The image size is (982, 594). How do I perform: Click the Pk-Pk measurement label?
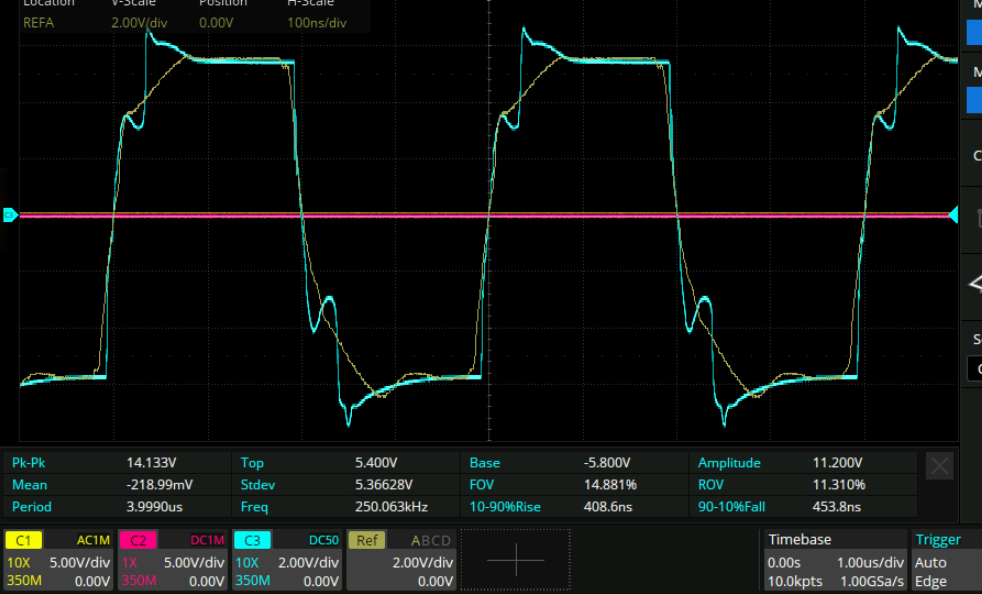[x=30, y=463]
